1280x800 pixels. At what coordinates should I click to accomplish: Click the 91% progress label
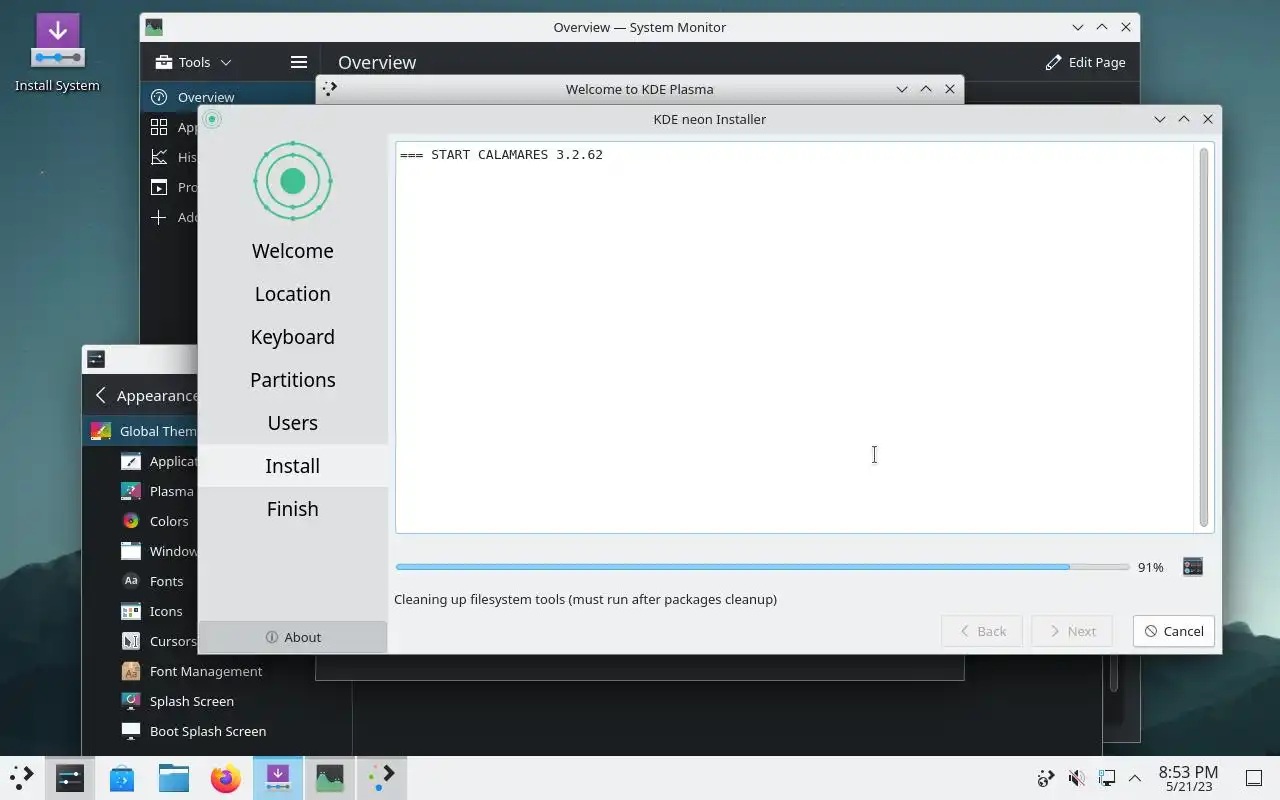1150,567
